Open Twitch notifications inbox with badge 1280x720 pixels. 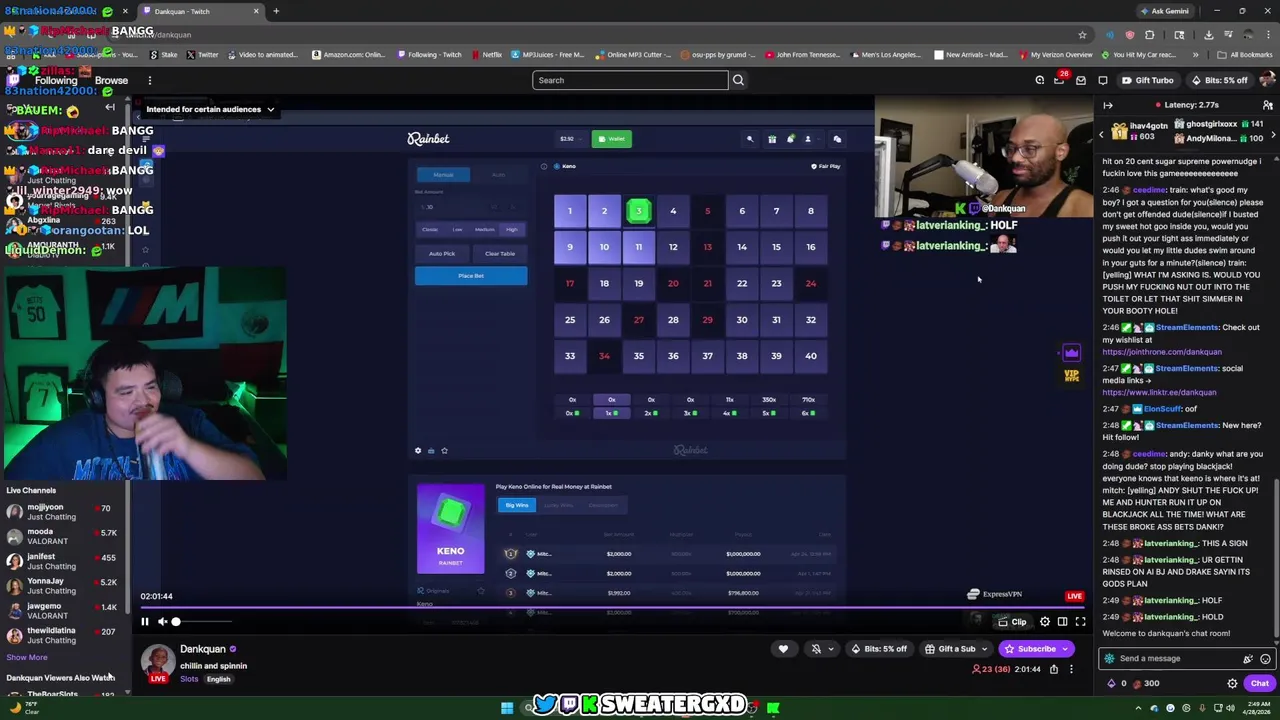(x=1059, y=80)
